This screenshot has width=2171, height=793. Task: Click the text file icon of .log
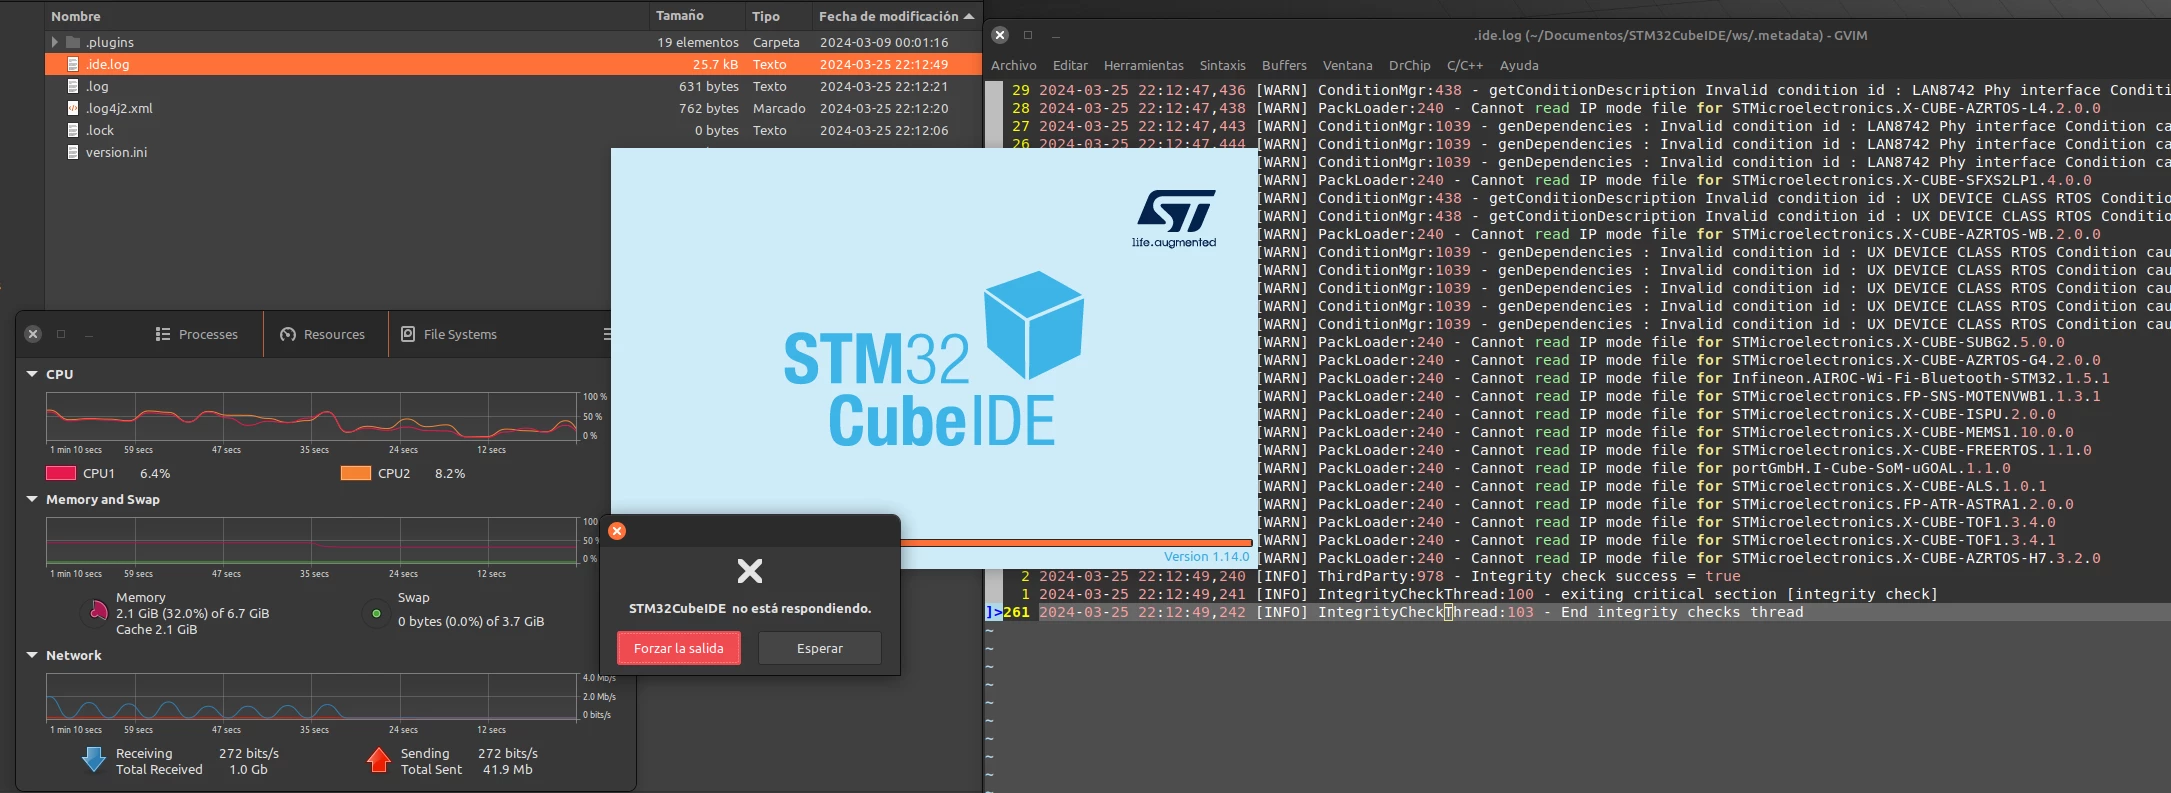coord(73,86)
